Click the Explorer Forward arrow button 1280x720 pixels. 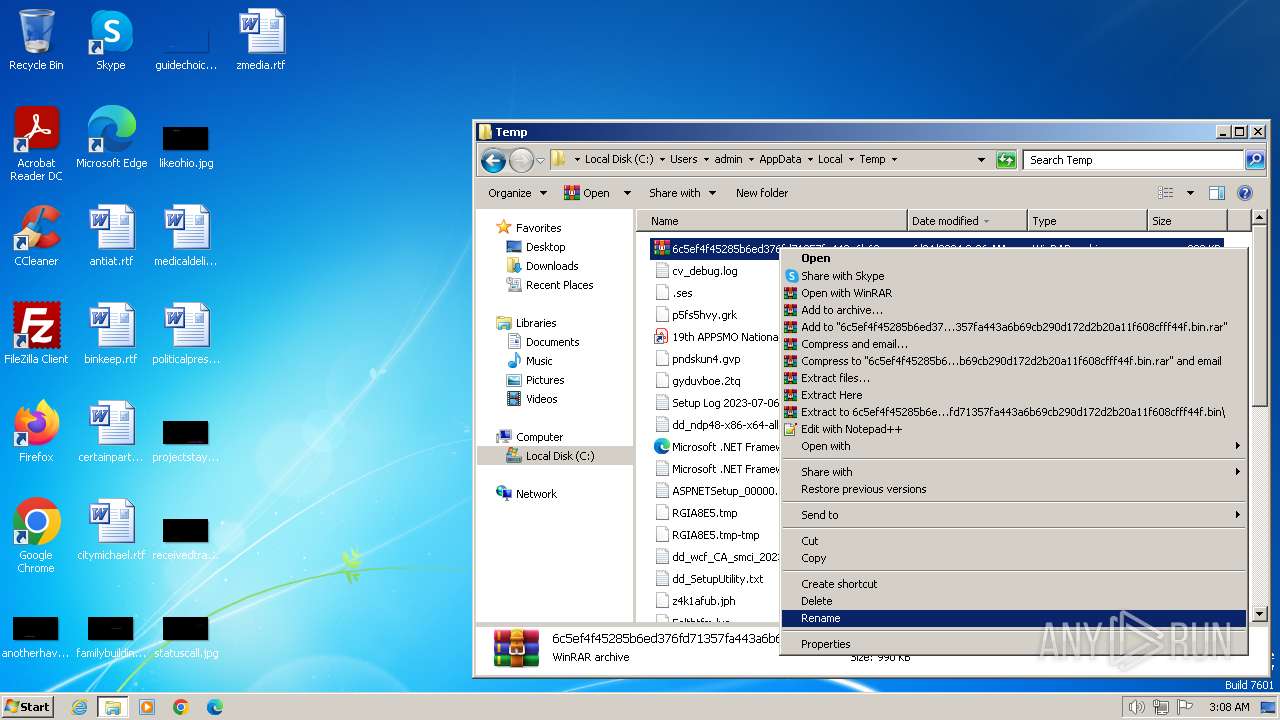[x=521, y=160]
